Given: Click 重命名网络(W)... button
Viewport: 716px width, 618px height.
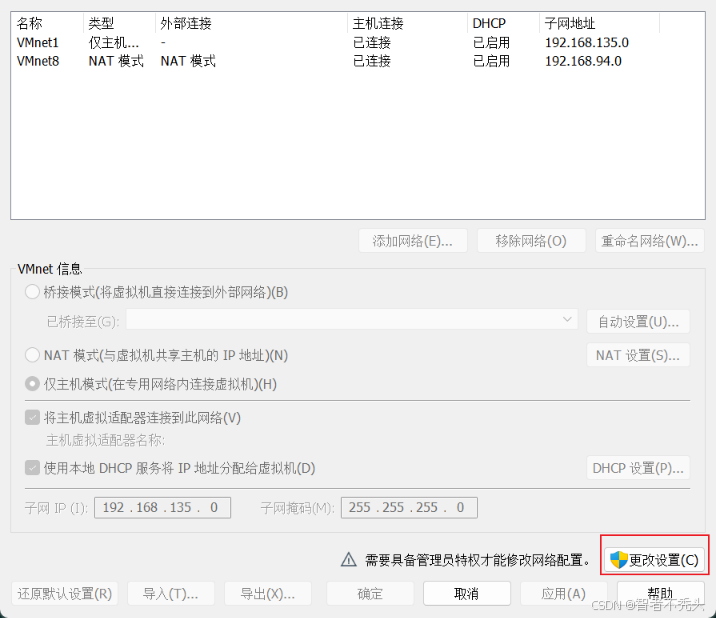Looking at the screenshot, I should pyautogui.click(x=650, y=241).
